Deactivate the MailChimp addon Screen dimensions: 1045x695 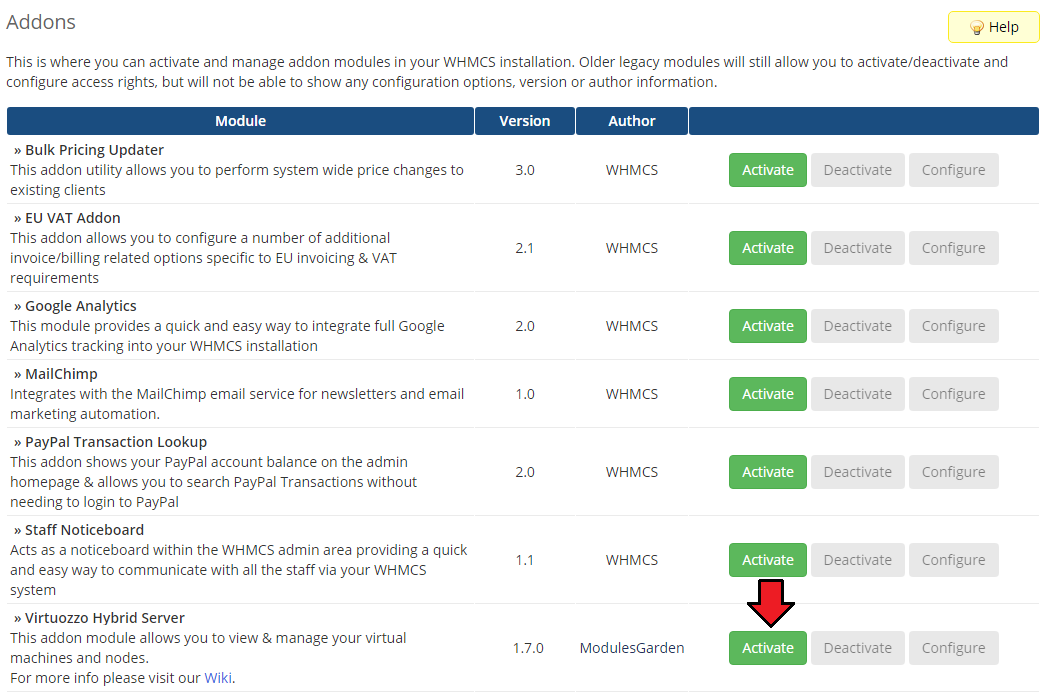tap(857, 394)
